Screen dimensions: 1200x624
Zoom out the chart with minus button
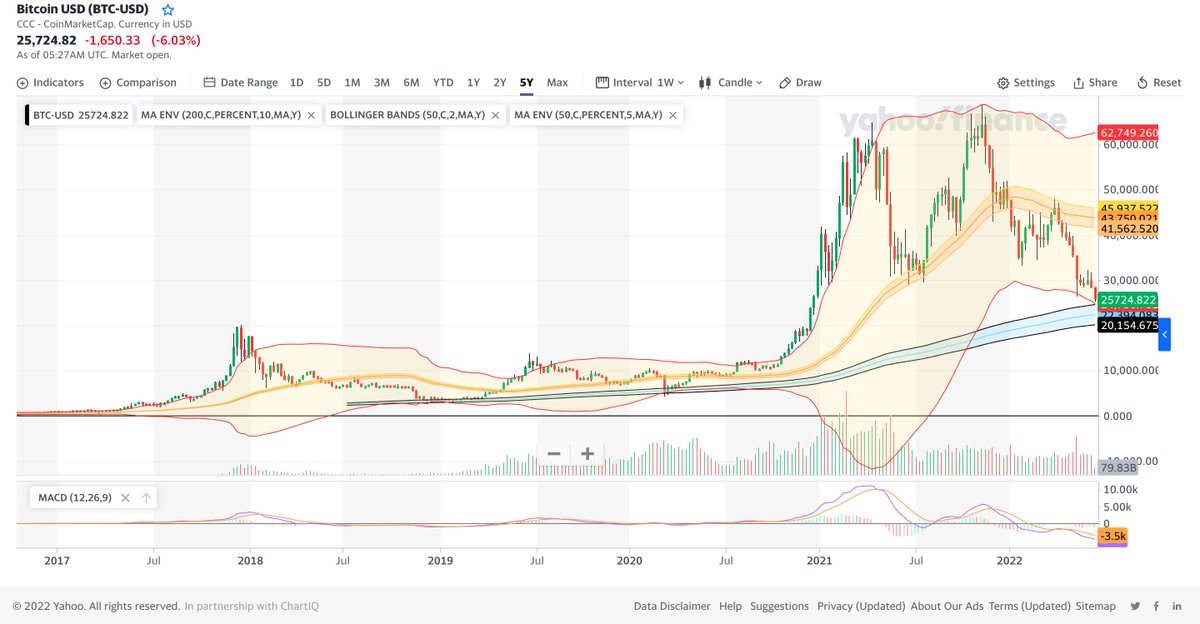[x=553, y=454]
